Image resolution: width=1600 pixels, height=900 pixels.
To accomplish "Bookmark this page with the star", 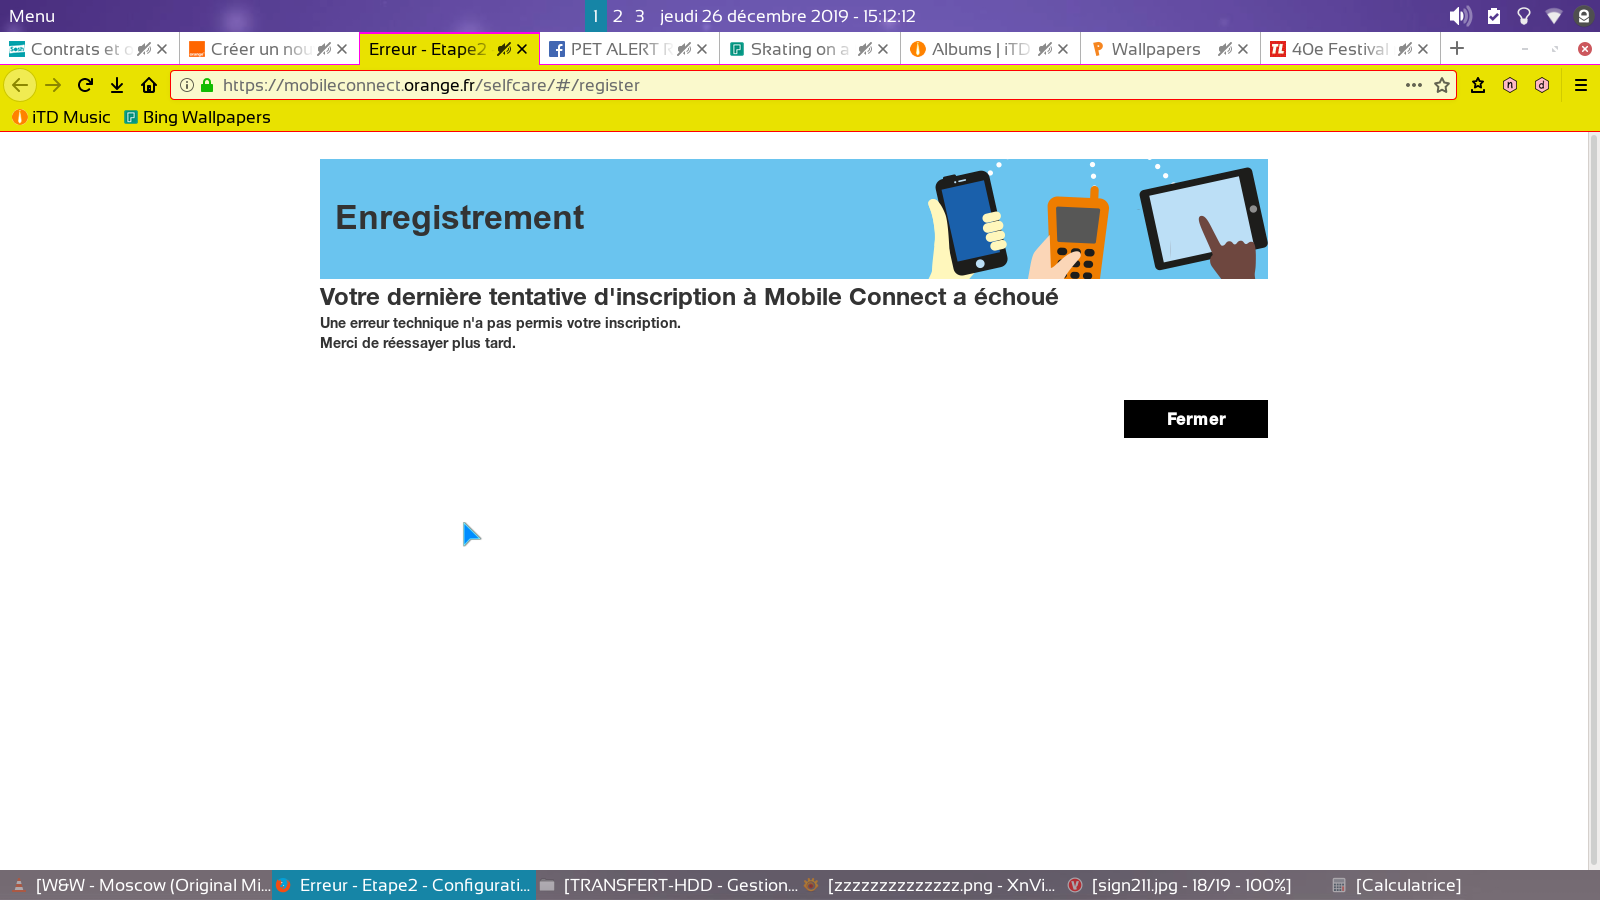I will [1442, 85].
